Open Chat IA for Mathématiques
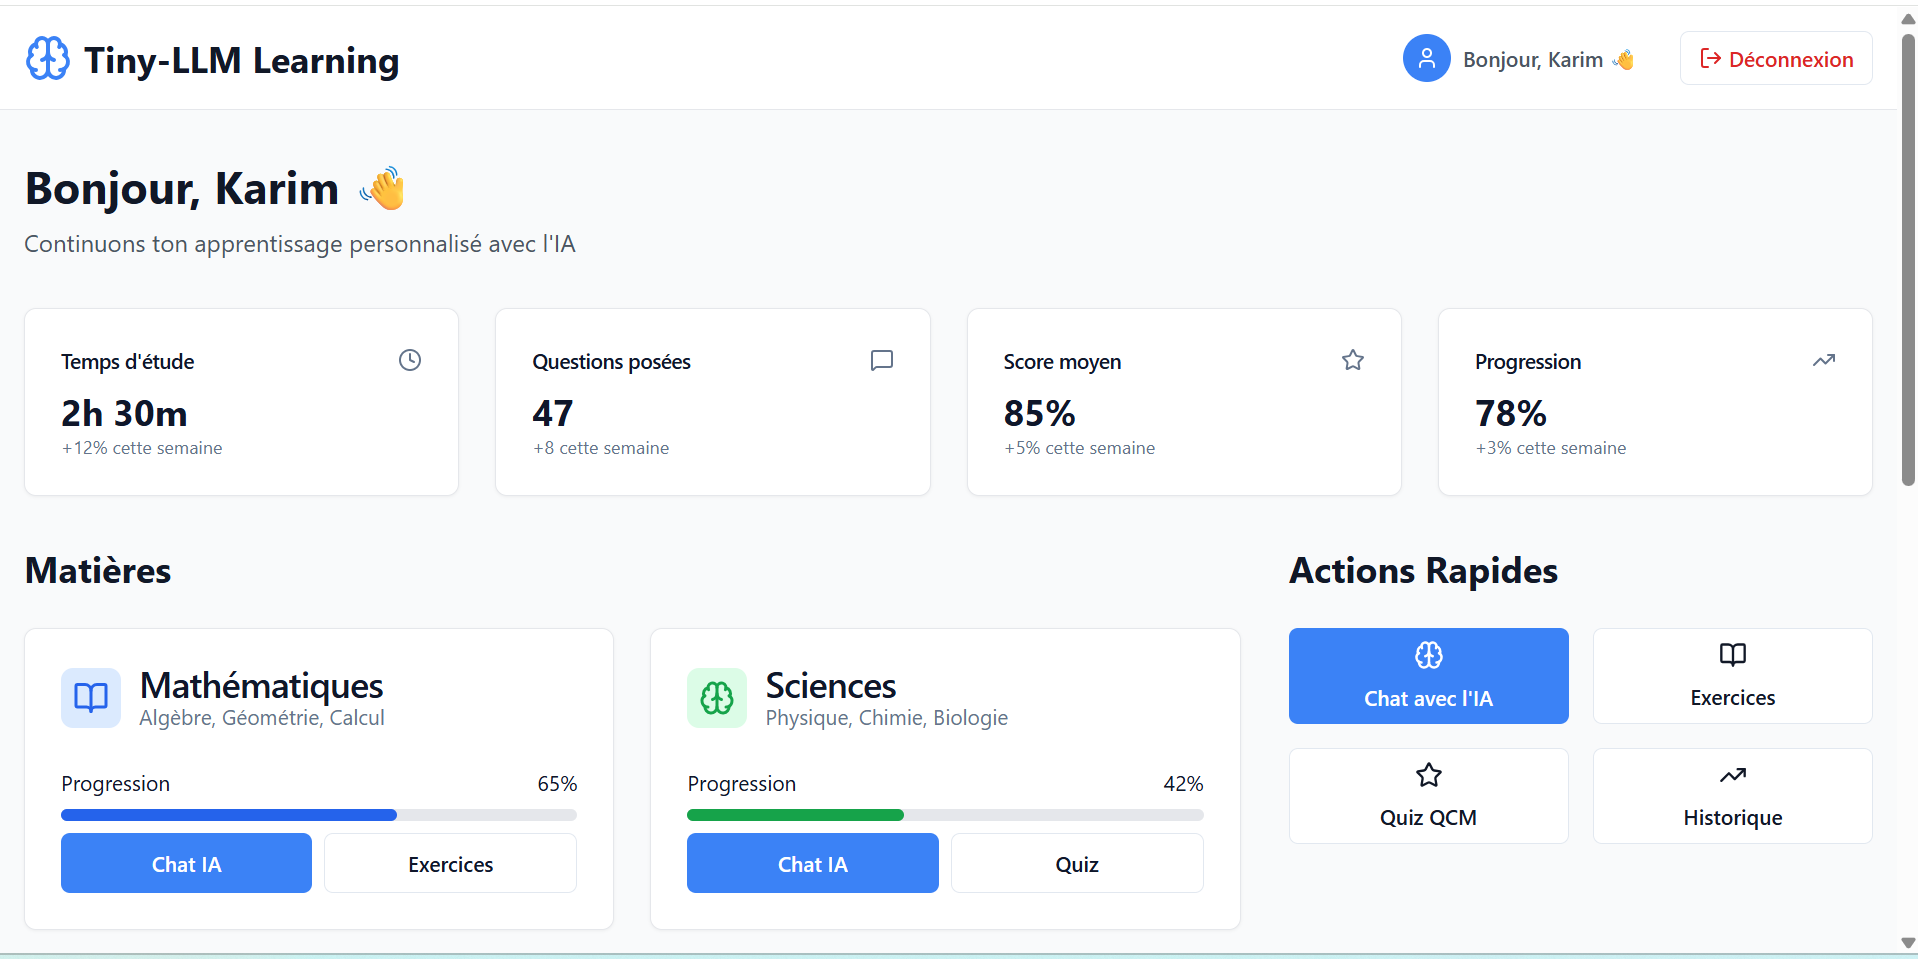The height and width of the screenshot is (959, 1918). click(x=186, y=863)
